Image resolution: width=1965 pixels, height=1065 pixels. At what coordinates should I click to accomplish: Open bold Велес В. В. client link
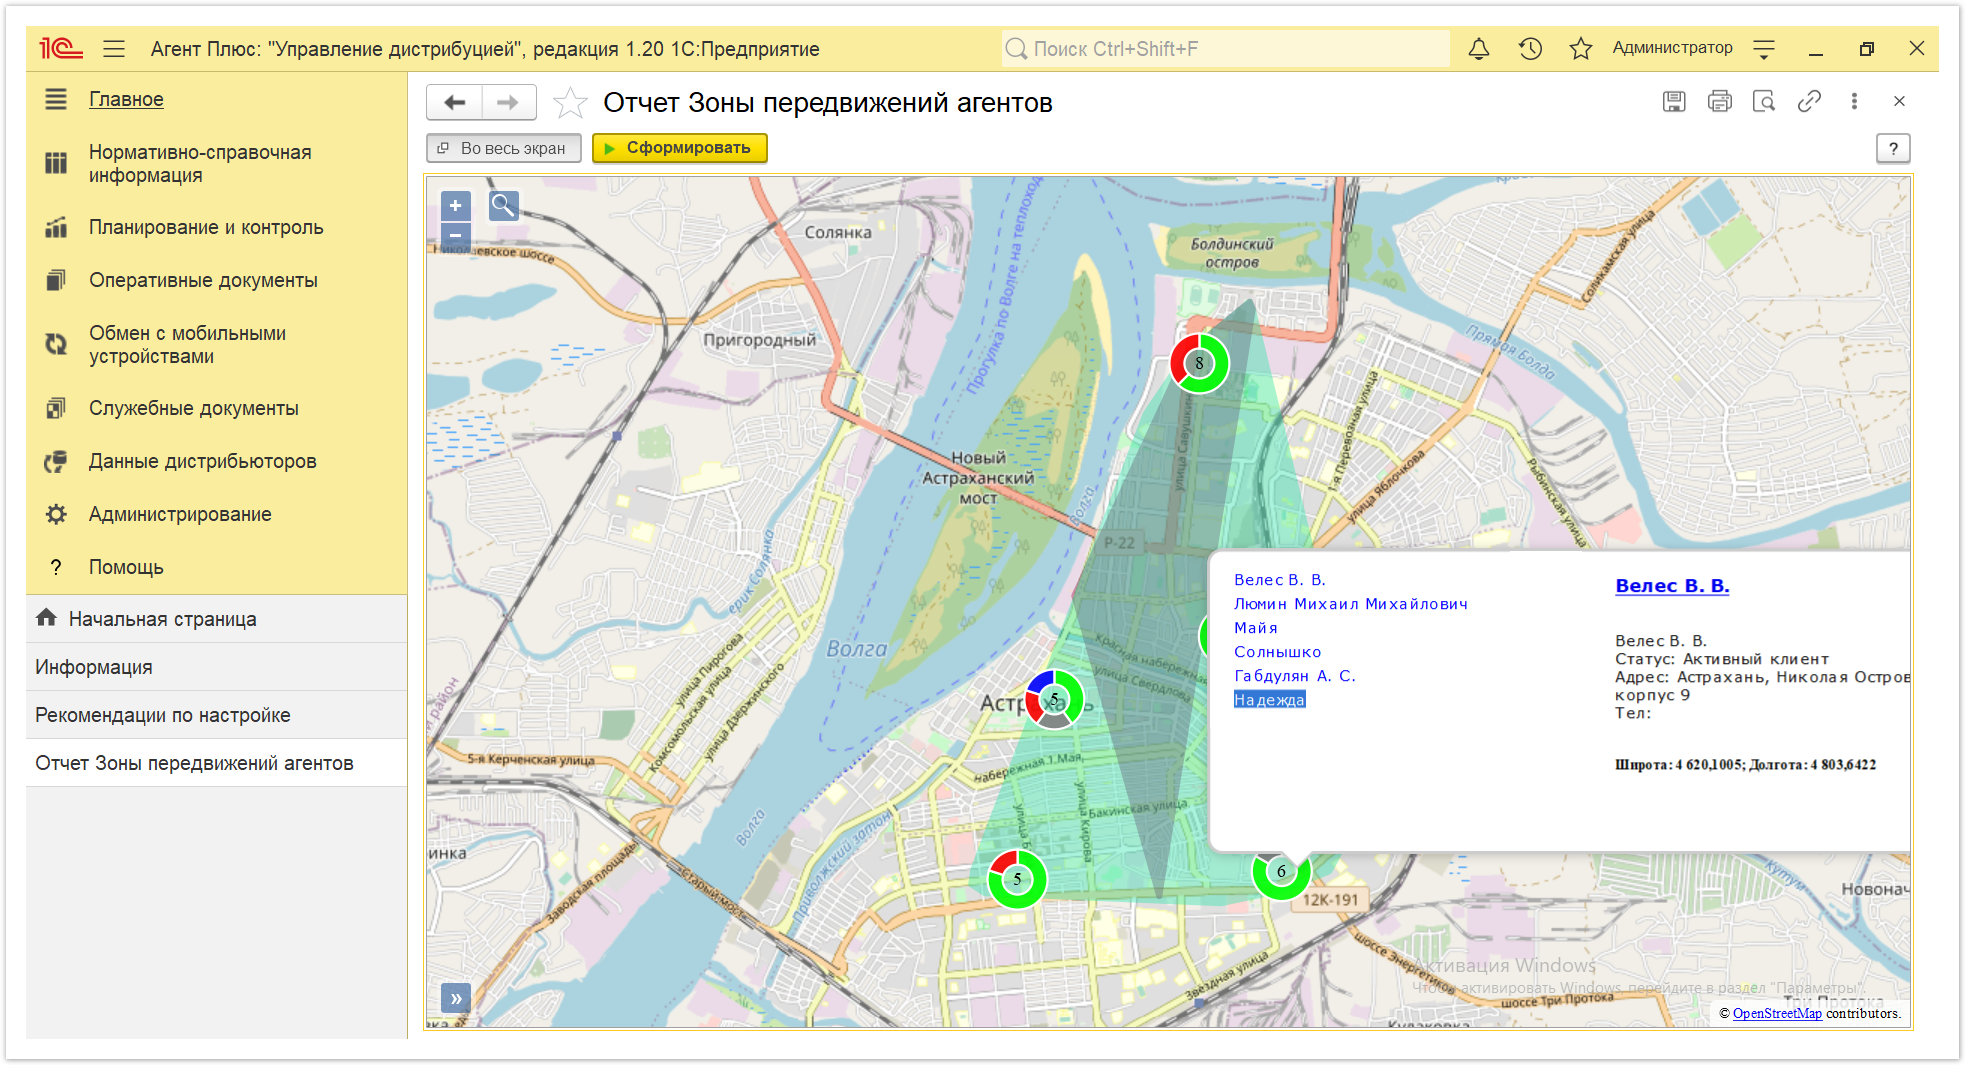coord(1672,586)
